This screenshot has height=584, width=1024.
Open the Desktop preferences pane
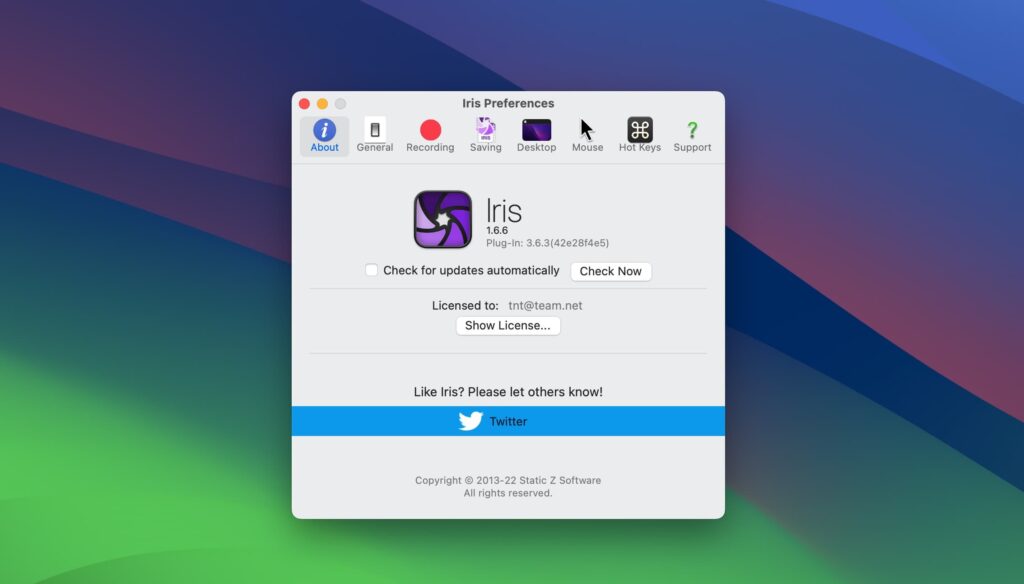536,134
